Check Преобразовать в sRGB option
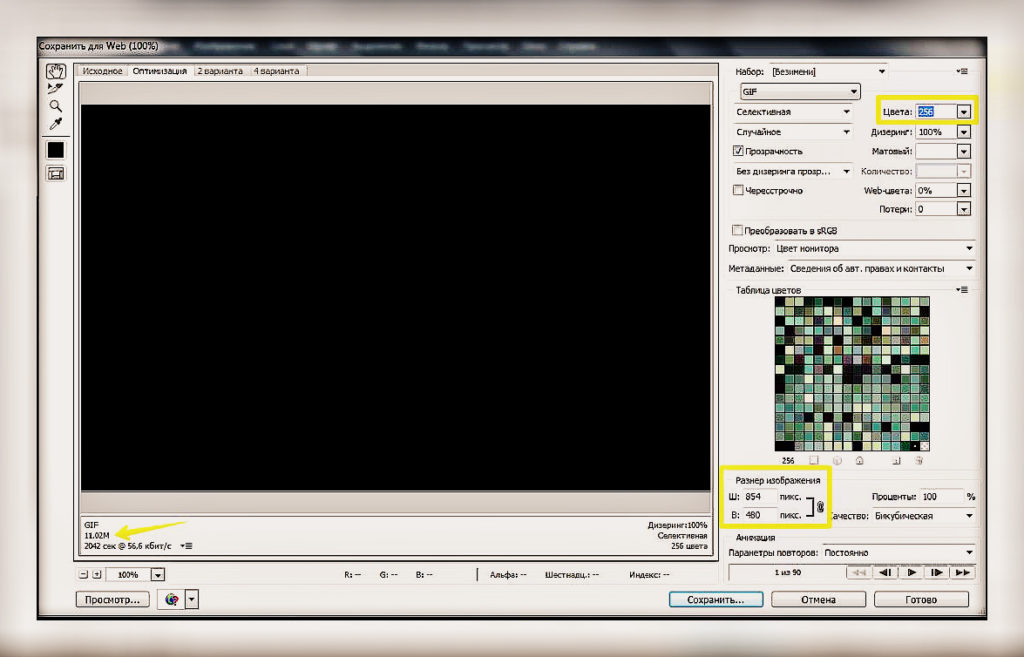 [x=739, y=230]
